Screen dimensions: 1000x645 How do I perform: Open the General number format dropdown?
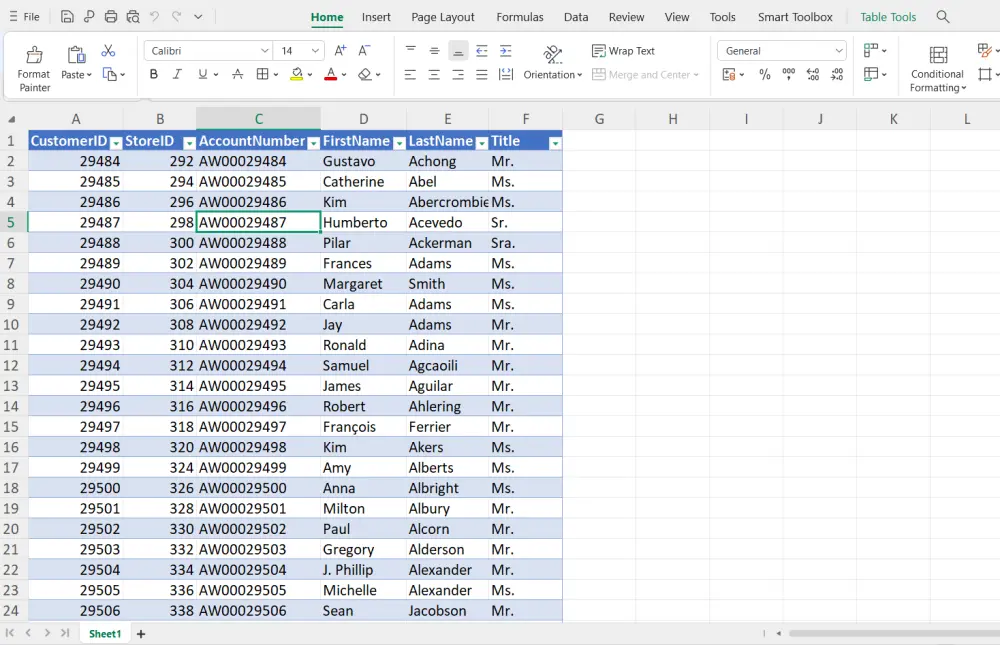click(839, 50)
